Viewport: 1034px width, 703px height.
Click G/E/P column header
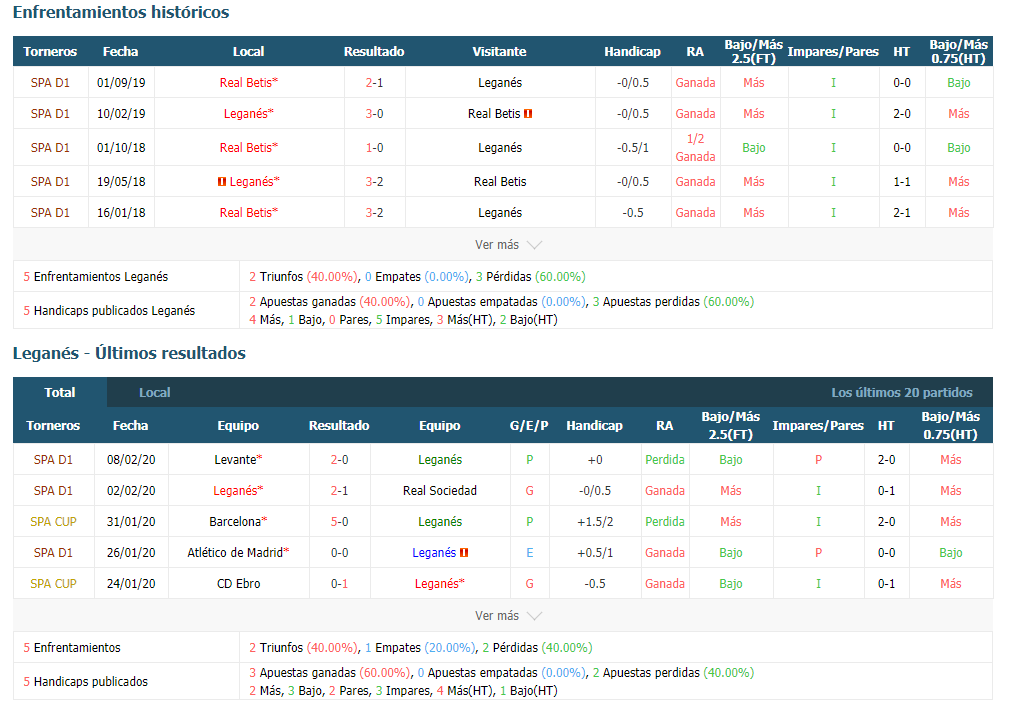pyautogui.click(x=529, y=425)
